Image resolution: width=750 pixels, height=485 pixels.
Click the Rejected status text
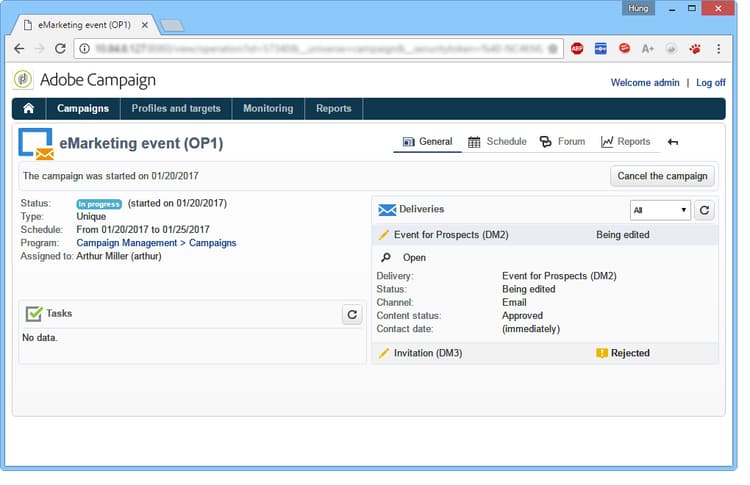point(630,353)
